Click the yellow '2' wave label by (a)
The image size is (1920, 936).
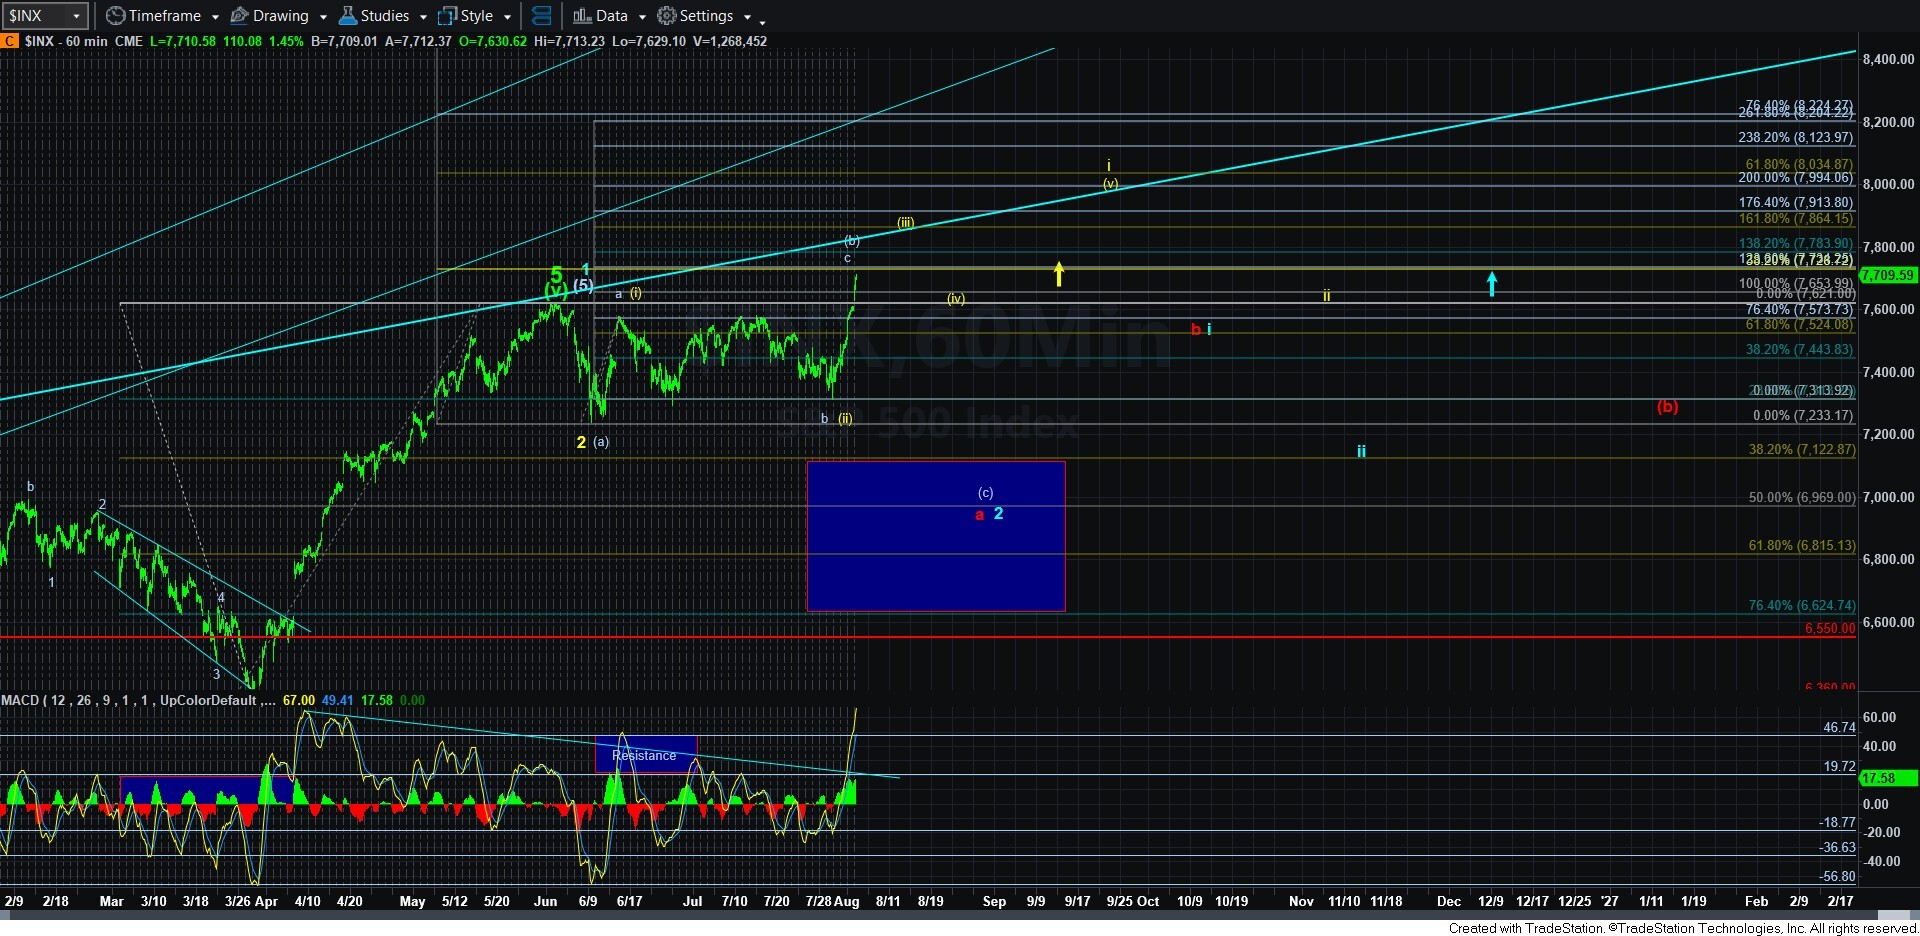pos(581,442)
